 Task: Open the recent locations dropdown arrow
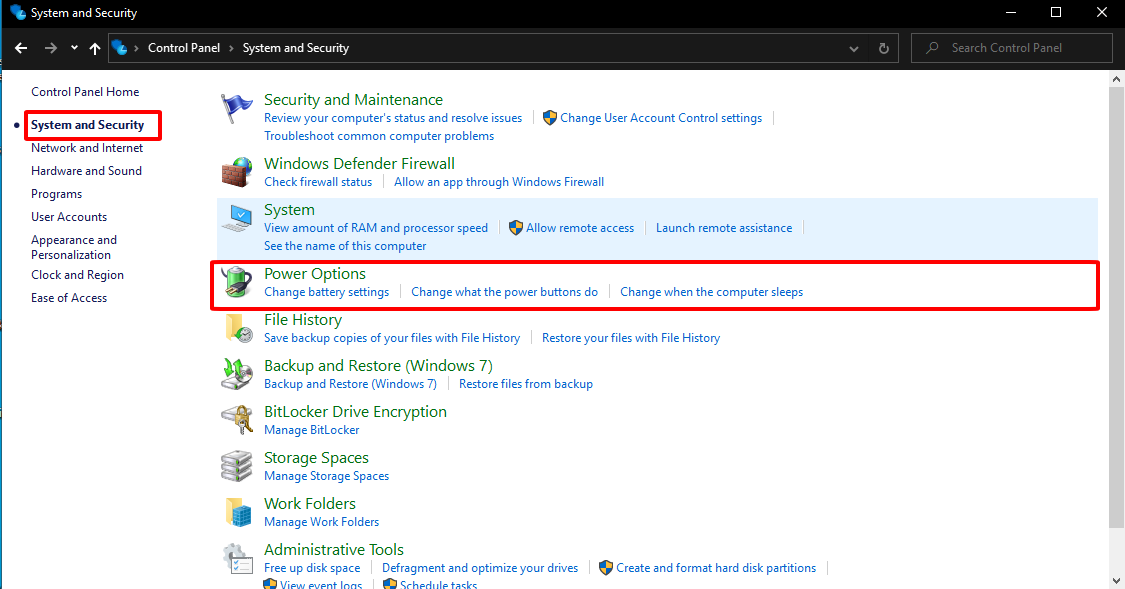pos(74,48)
